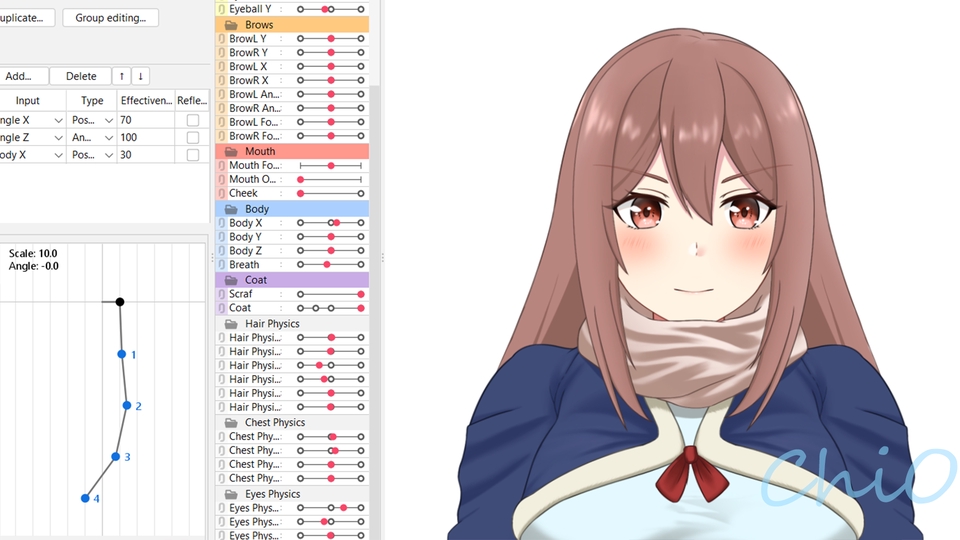Image resolution: width=960 pixels, height=540 pixels.
Task: Click the Mouth group folder icon
Action: click(231, 151)
